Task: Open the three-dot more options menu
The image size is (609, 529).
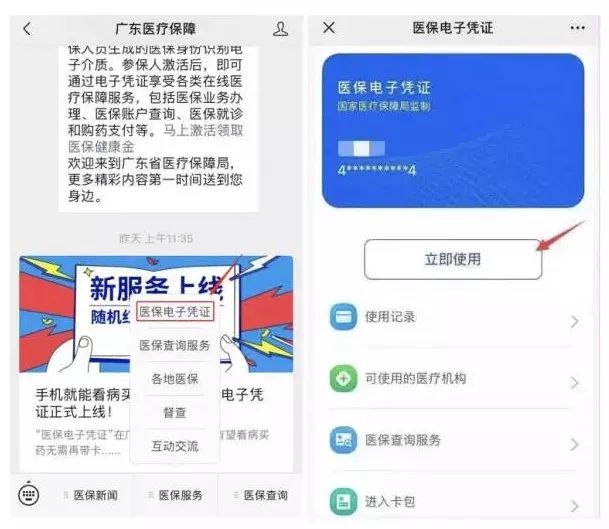Action: pos(578,28)
